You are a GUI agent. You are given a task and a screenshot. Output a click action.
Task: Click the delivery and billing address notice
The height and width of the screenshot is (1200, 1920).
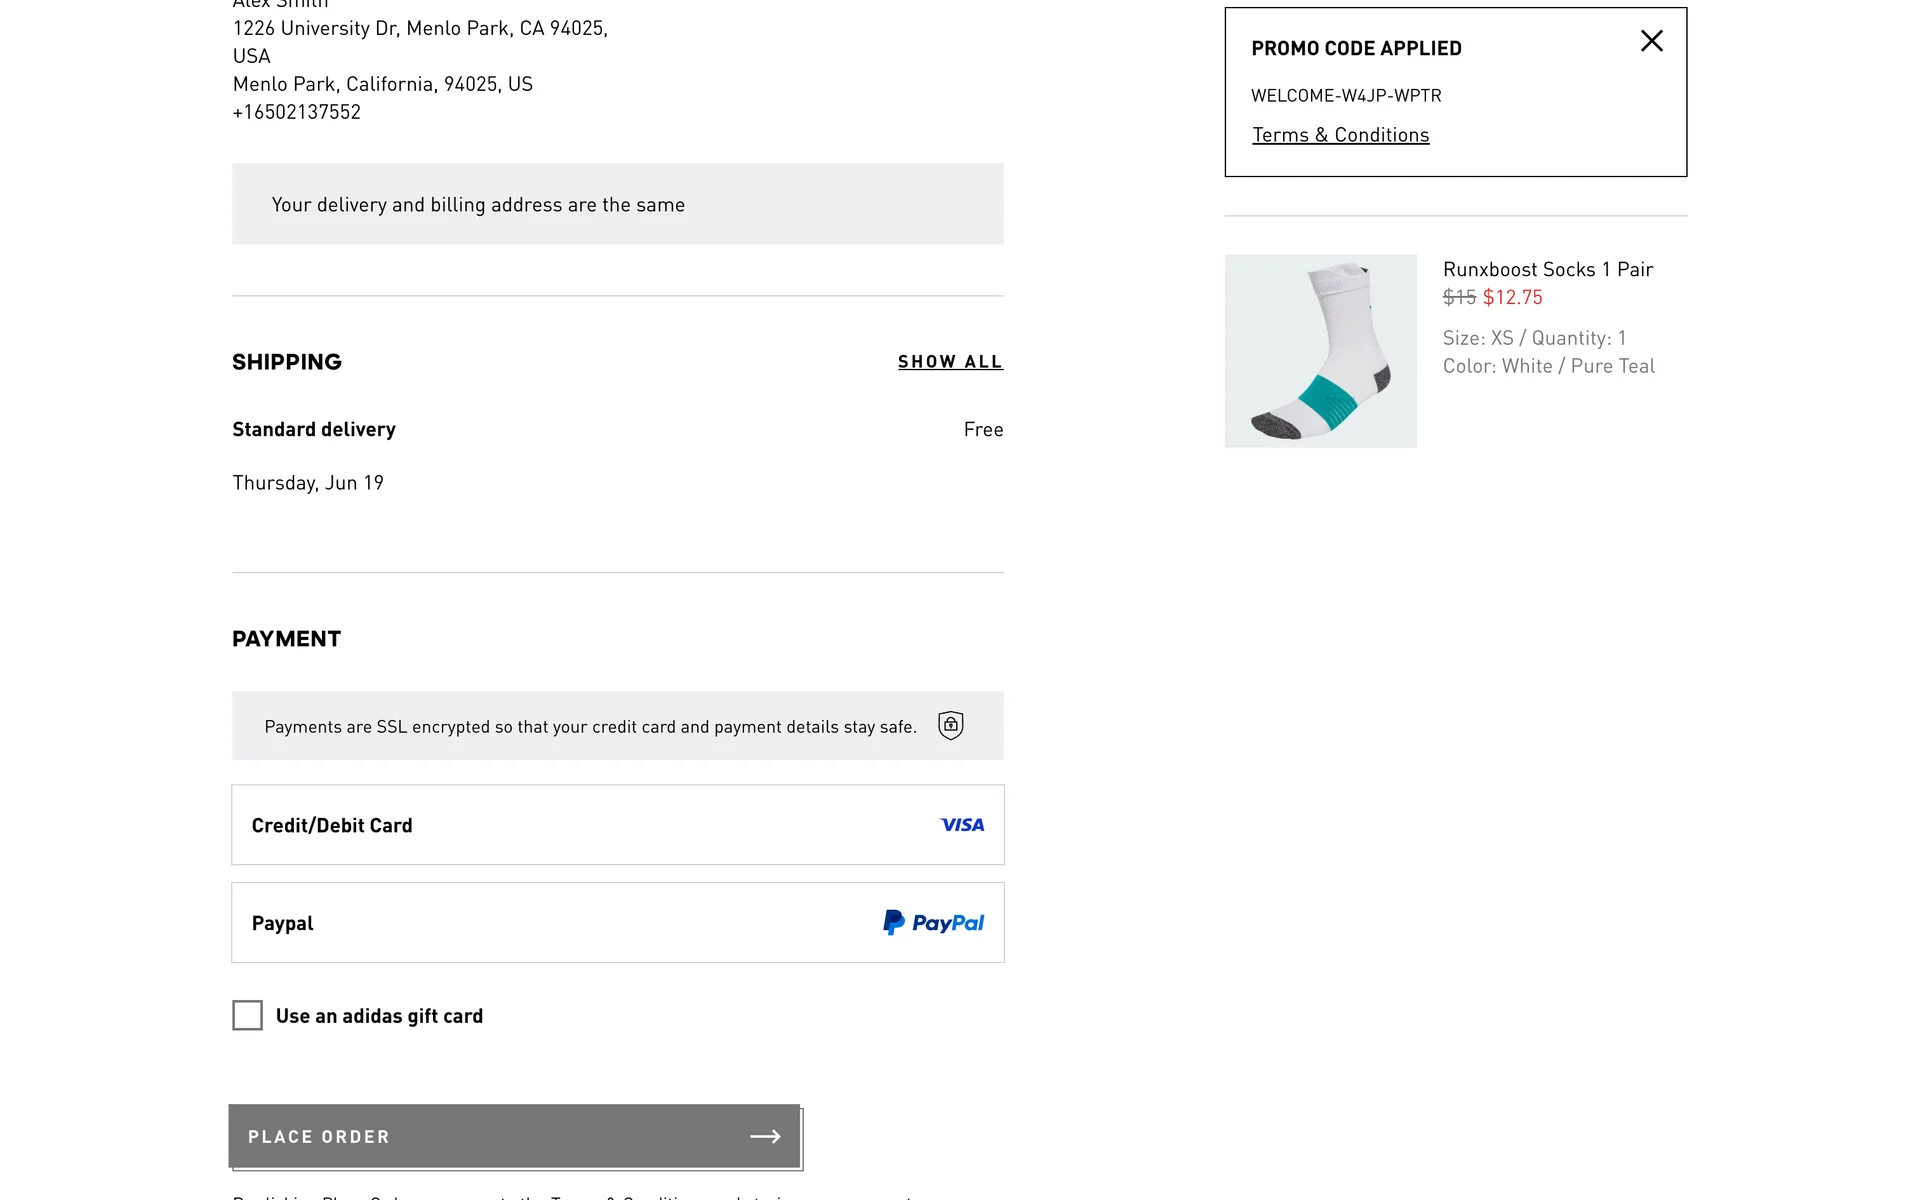click(478, 205)
